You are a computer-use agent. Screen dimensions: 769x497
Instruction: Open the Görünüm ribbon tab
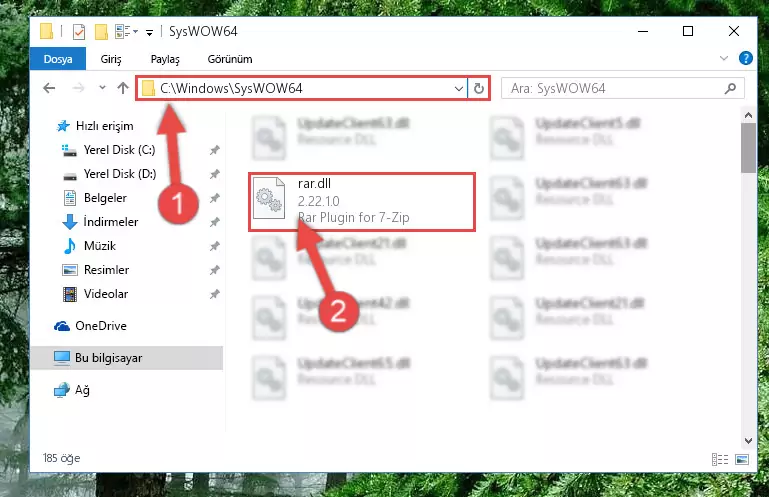coord(230,59)
